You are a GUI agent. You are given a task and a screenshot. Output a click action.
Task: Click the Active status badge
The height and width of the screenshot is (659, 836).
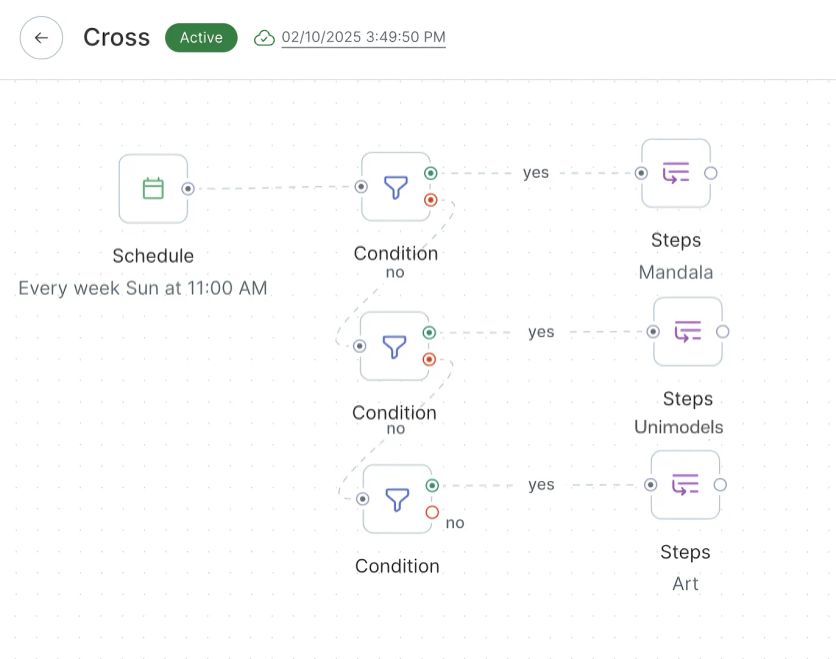(201, 38)
